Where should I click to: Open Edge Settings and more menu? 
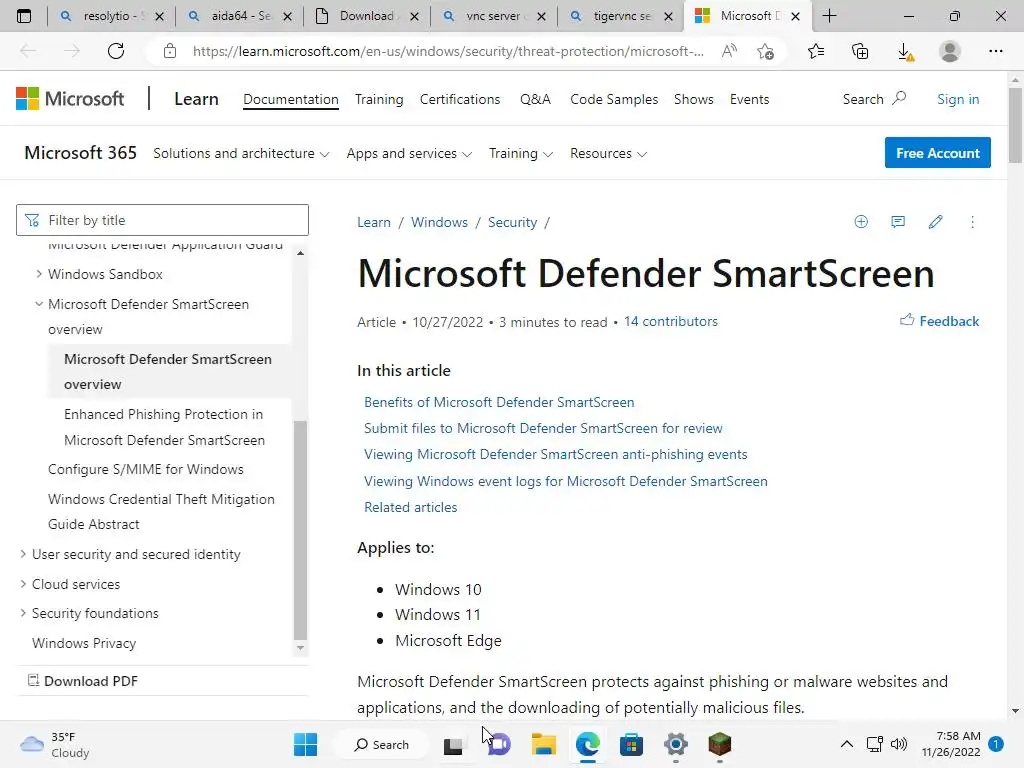click(995, 51)
